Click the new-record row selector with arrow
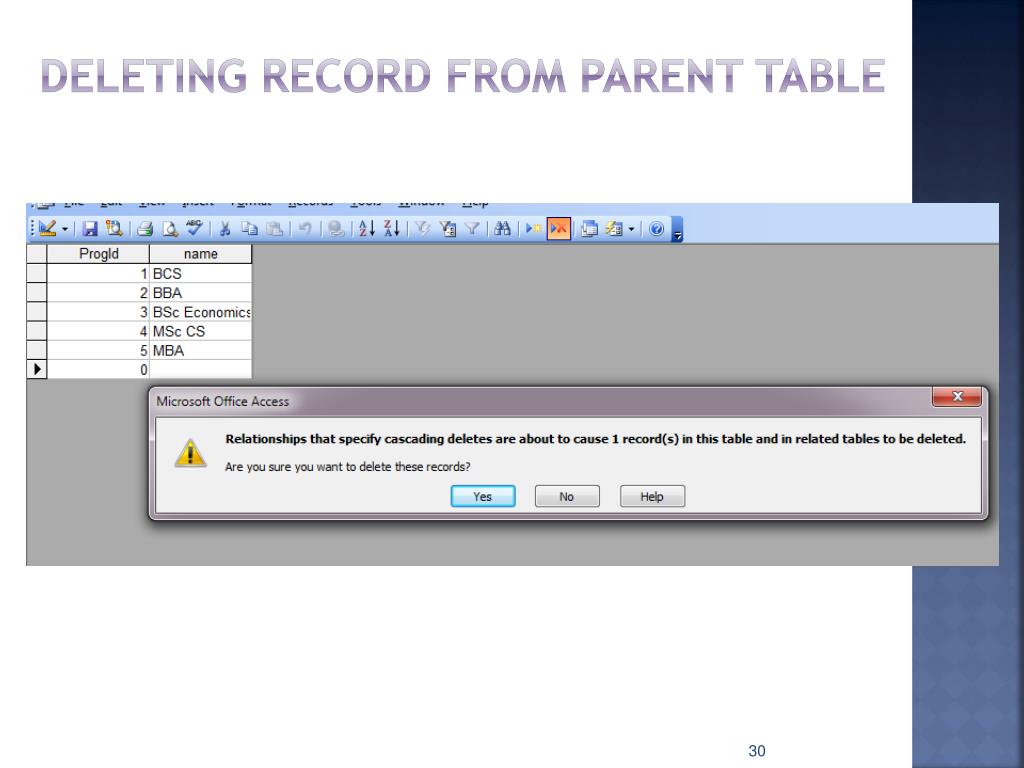This screenshot has width=1024, height=768. 37,370
